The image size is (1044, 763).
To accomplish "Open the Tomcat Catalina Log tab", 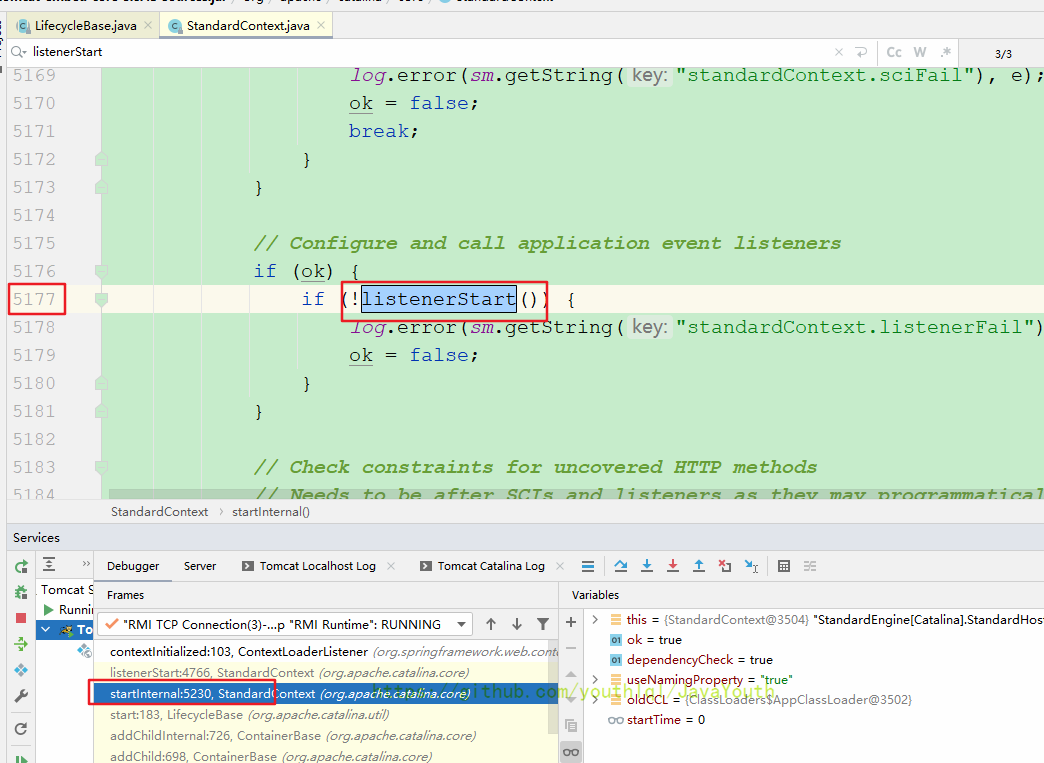I will (490, 566).
